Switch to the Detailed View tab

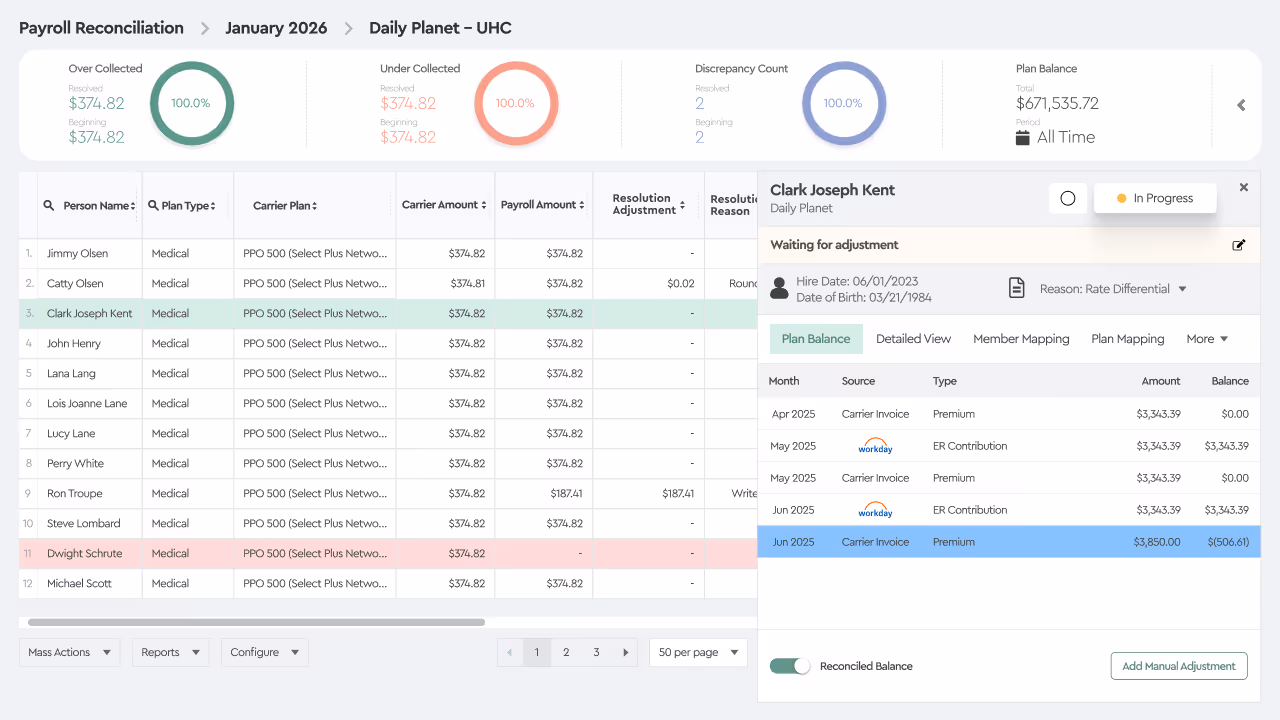[x=913, y=339]
